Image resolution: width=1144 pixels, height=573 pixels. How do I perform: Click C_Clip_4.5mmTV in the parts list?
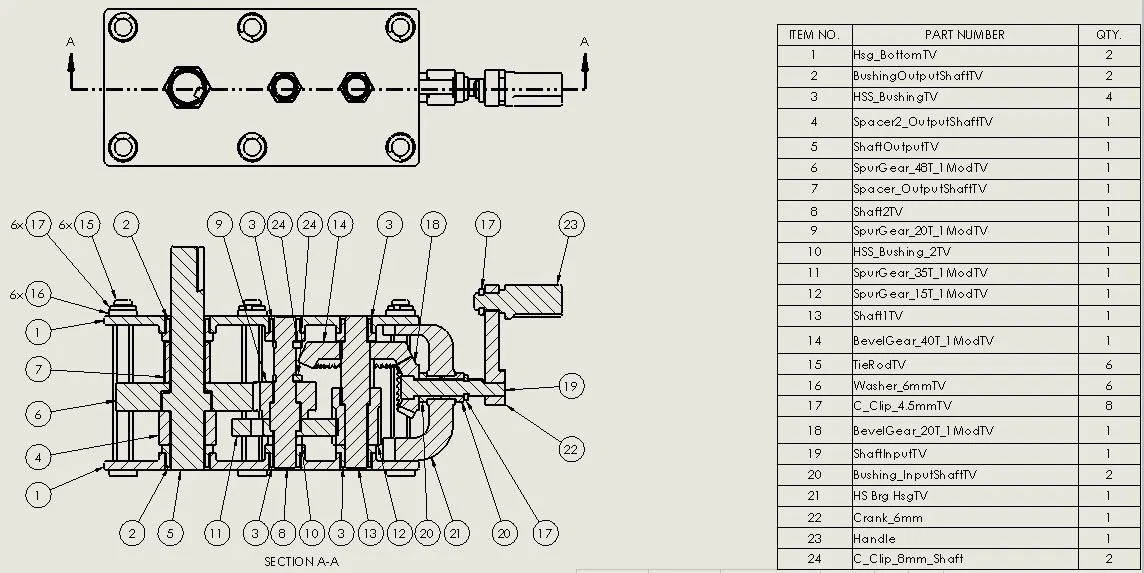tap(965, 406)
